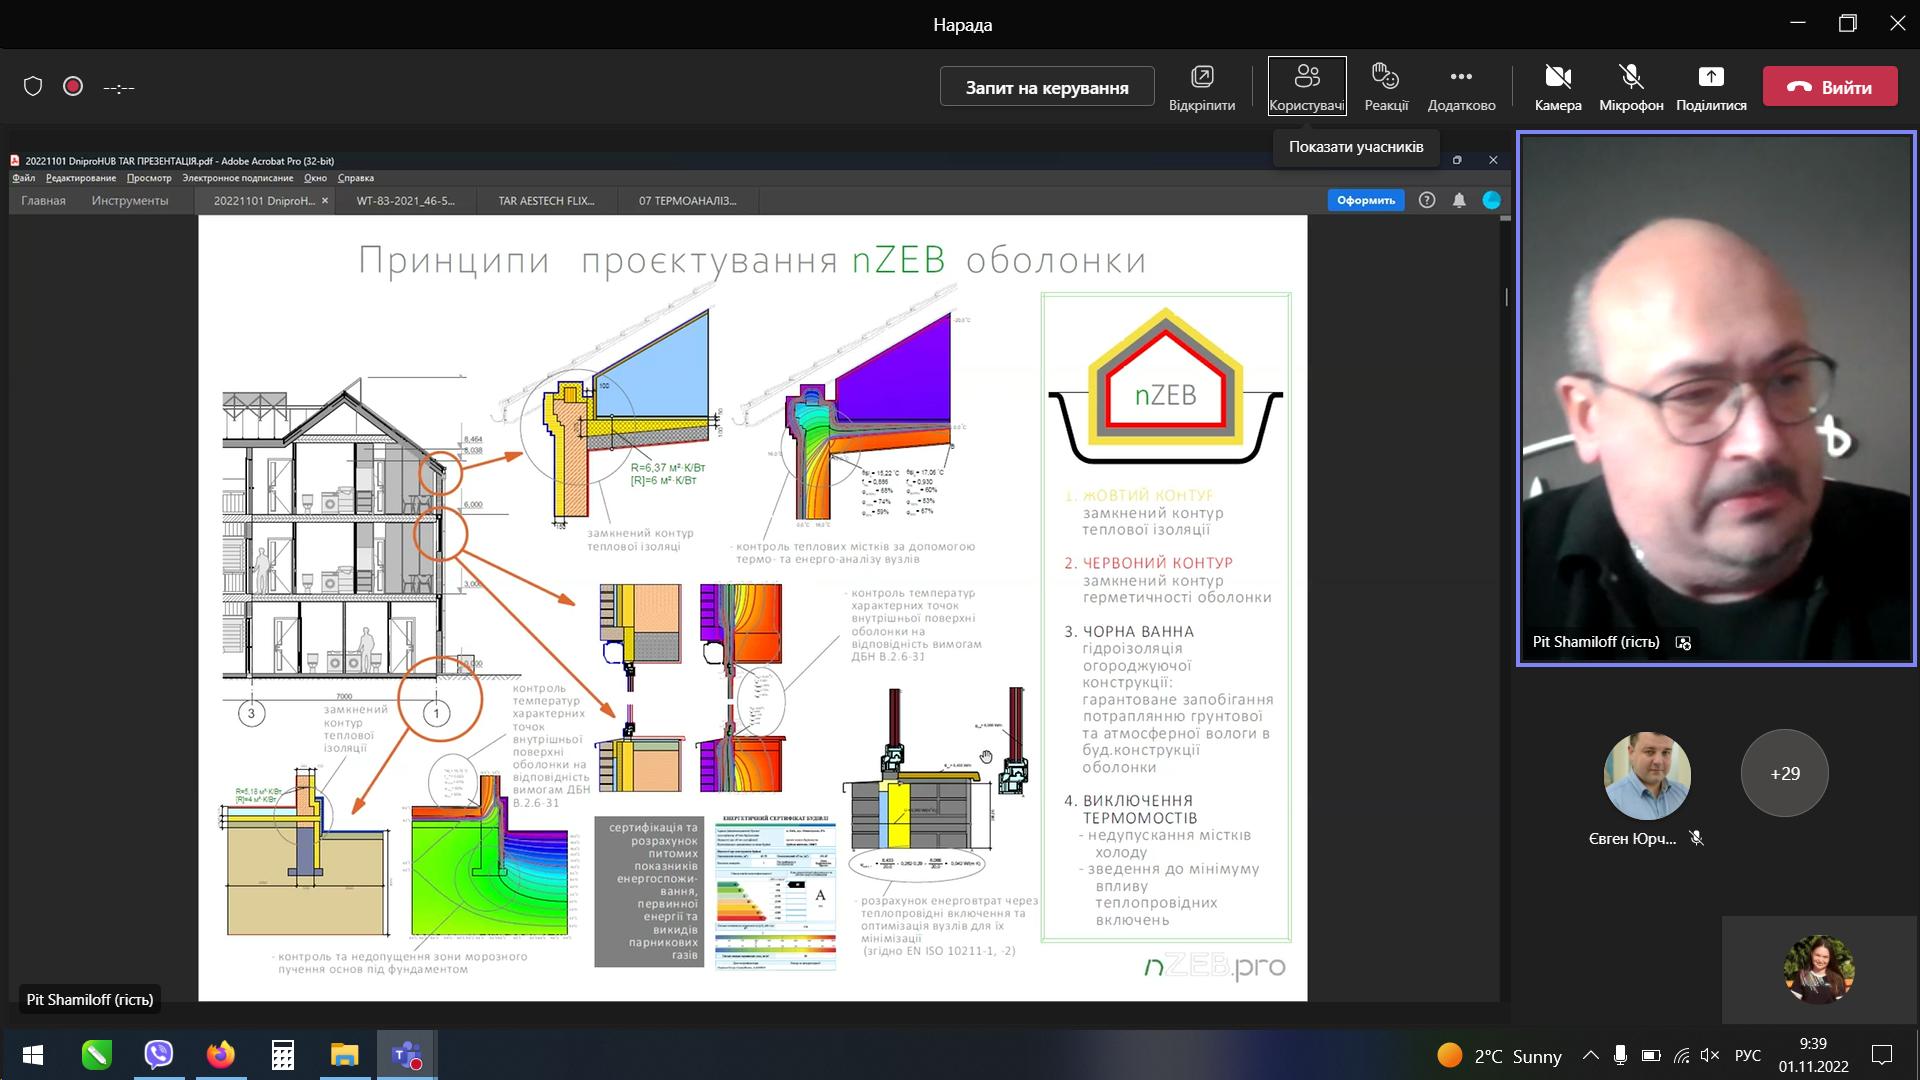Open Viber from the taskbar
Viewport: 1920px width, 1080px height.
click(x=159, y=1055)
